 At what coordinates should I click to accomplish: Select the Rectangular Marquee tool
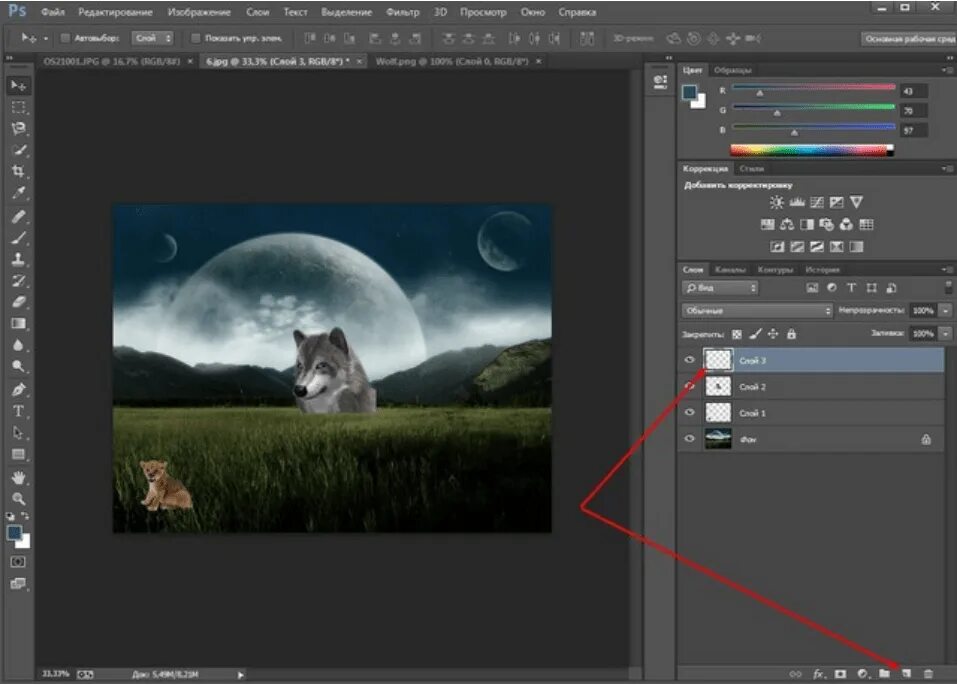coord(18,107)
